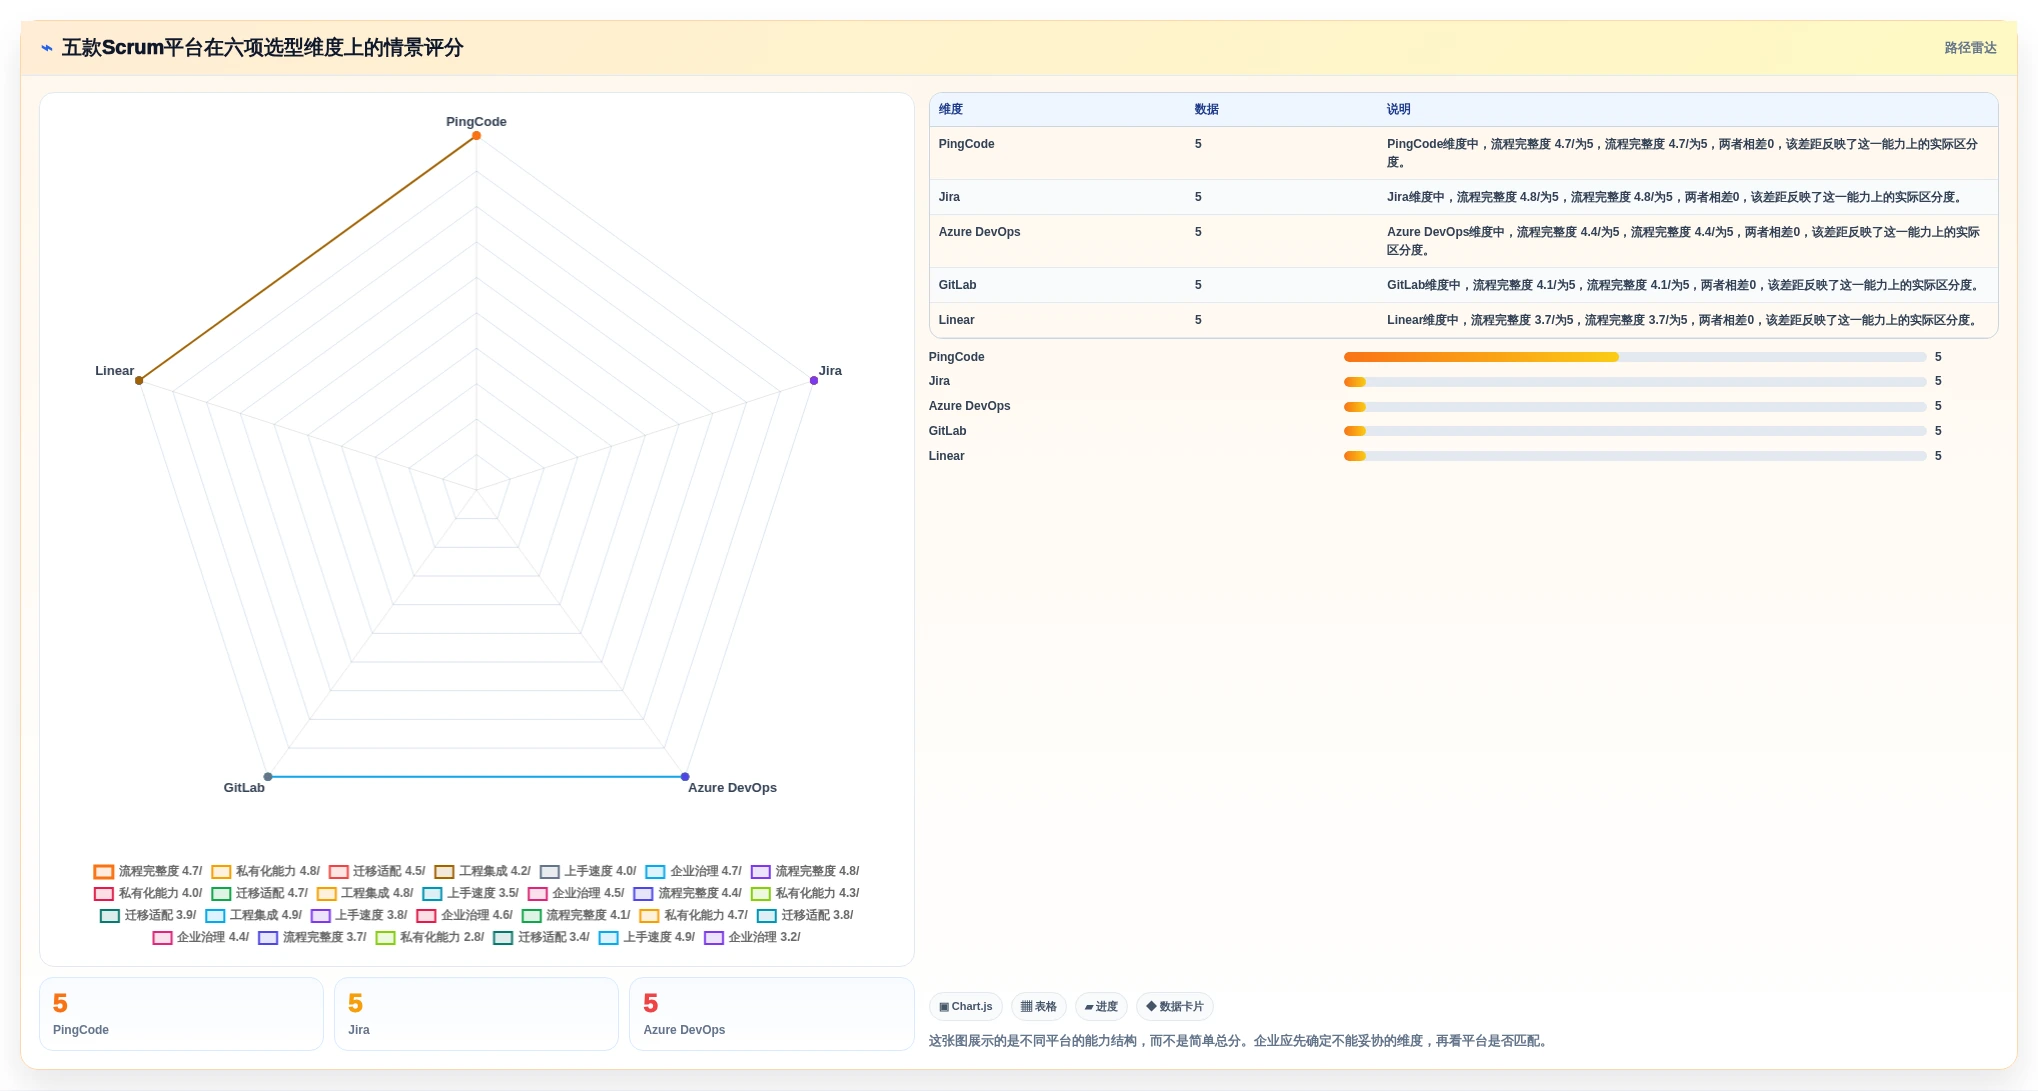
Task: Click the footer note starting '这张图展示的是'
Action: point(1241,1041)
